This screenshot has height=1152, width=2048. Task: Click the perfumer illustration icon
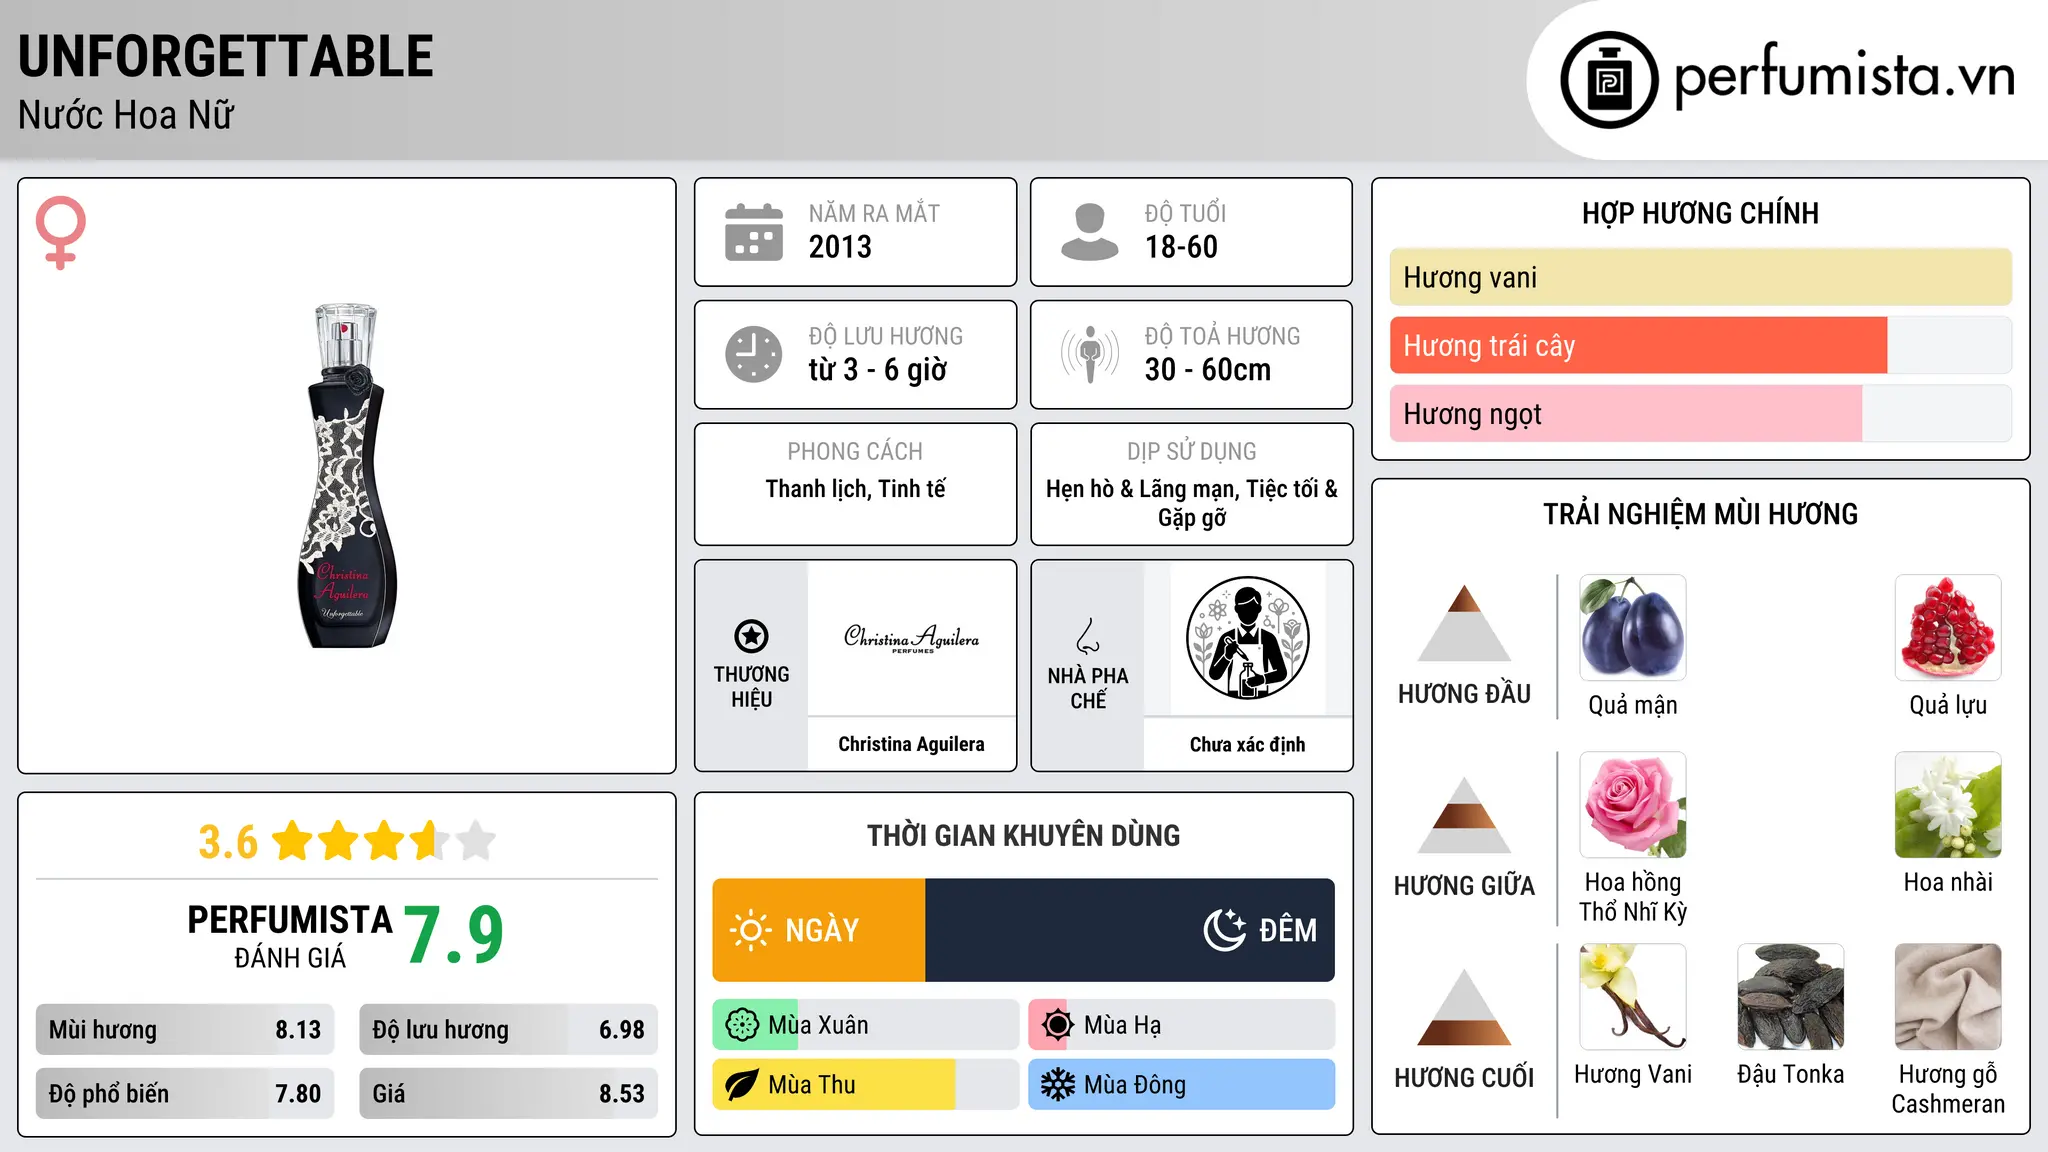(x=1248, y=638)
